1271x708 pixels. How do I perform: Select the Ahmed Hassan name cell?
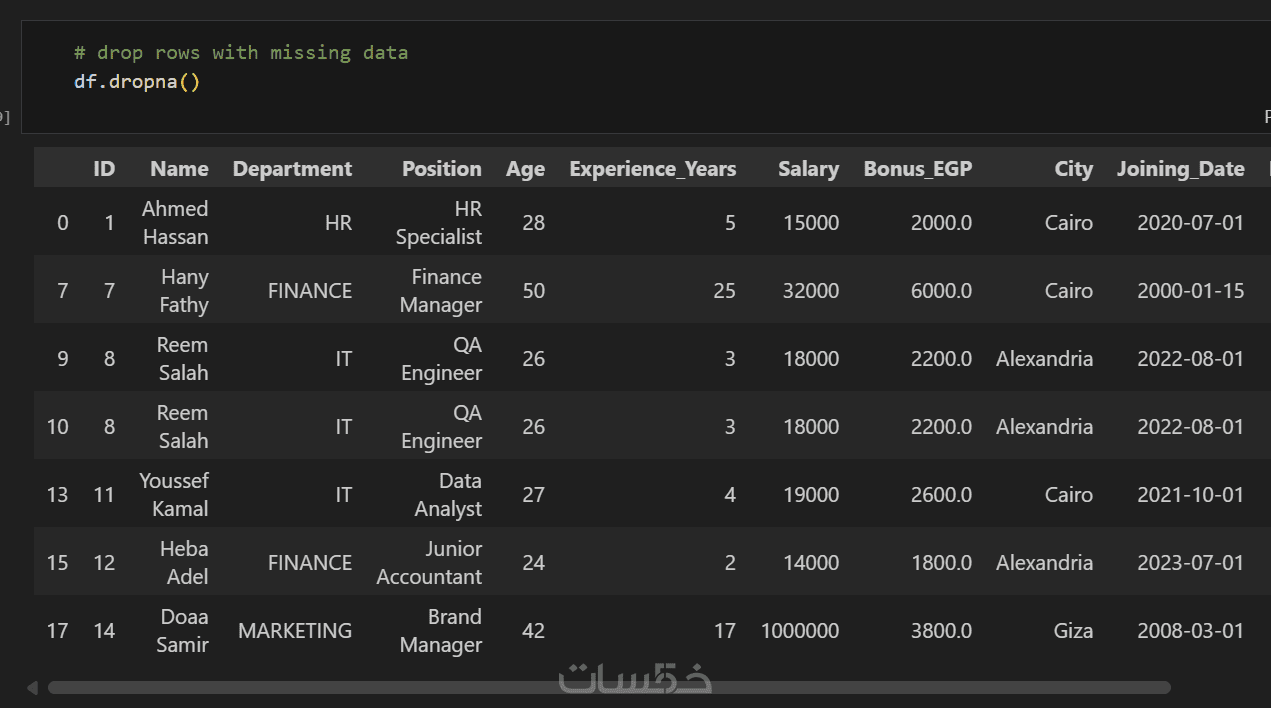pos(175,223)
